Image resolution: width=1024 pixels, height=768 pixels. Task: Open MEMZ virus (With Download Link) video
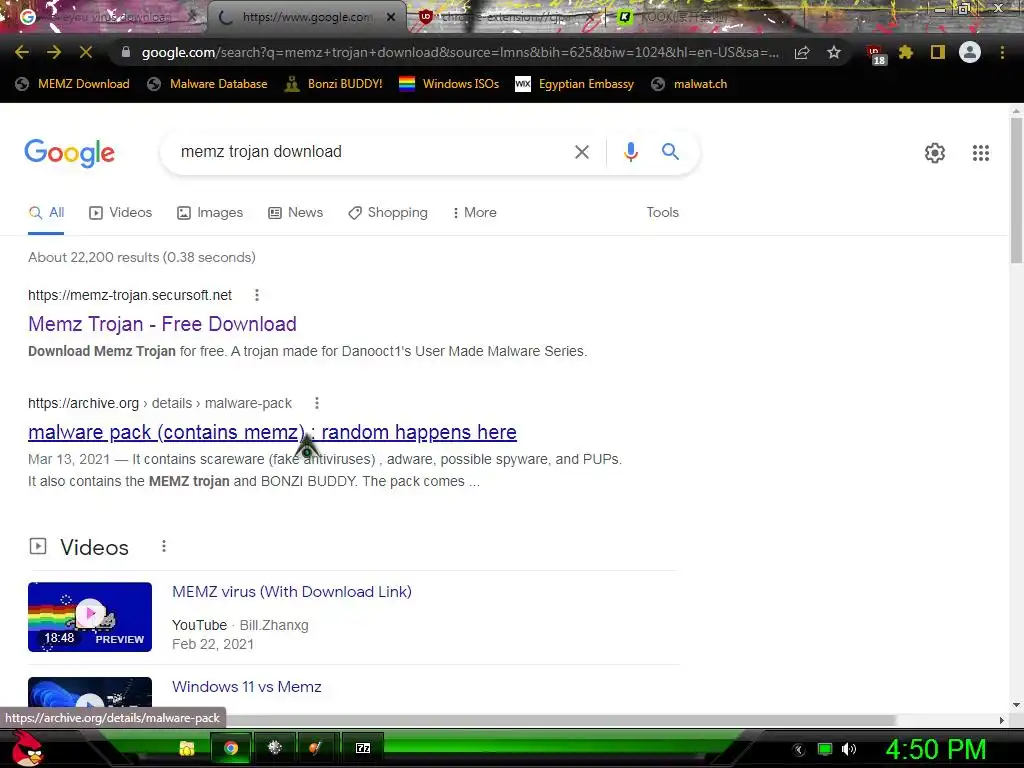pyautogui.click(x=291, y=592)
